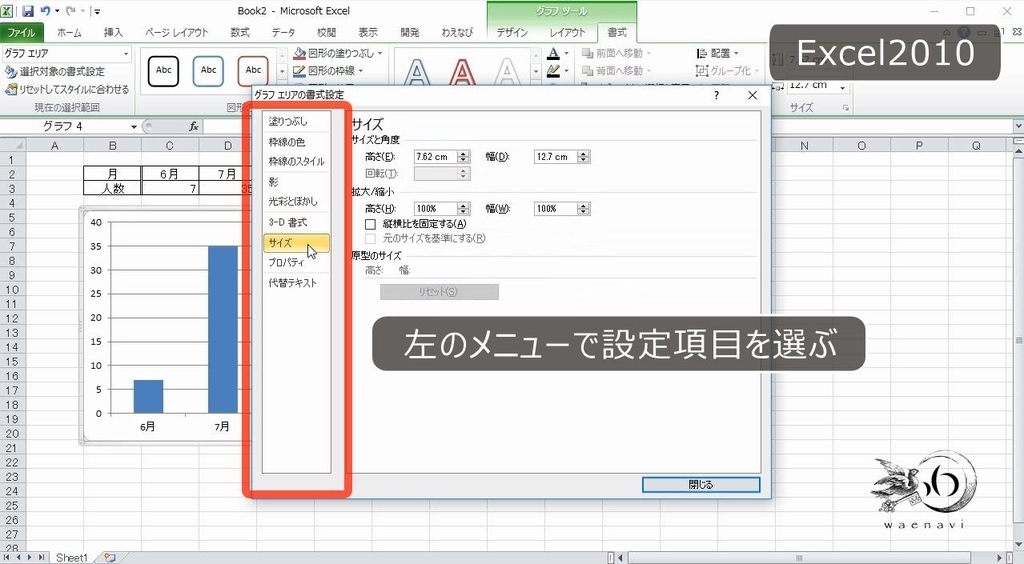Viewport: 1024px width, 564px height.
Task: Expand the shape styles gallery arrow
Action: [x=282, y=72]
